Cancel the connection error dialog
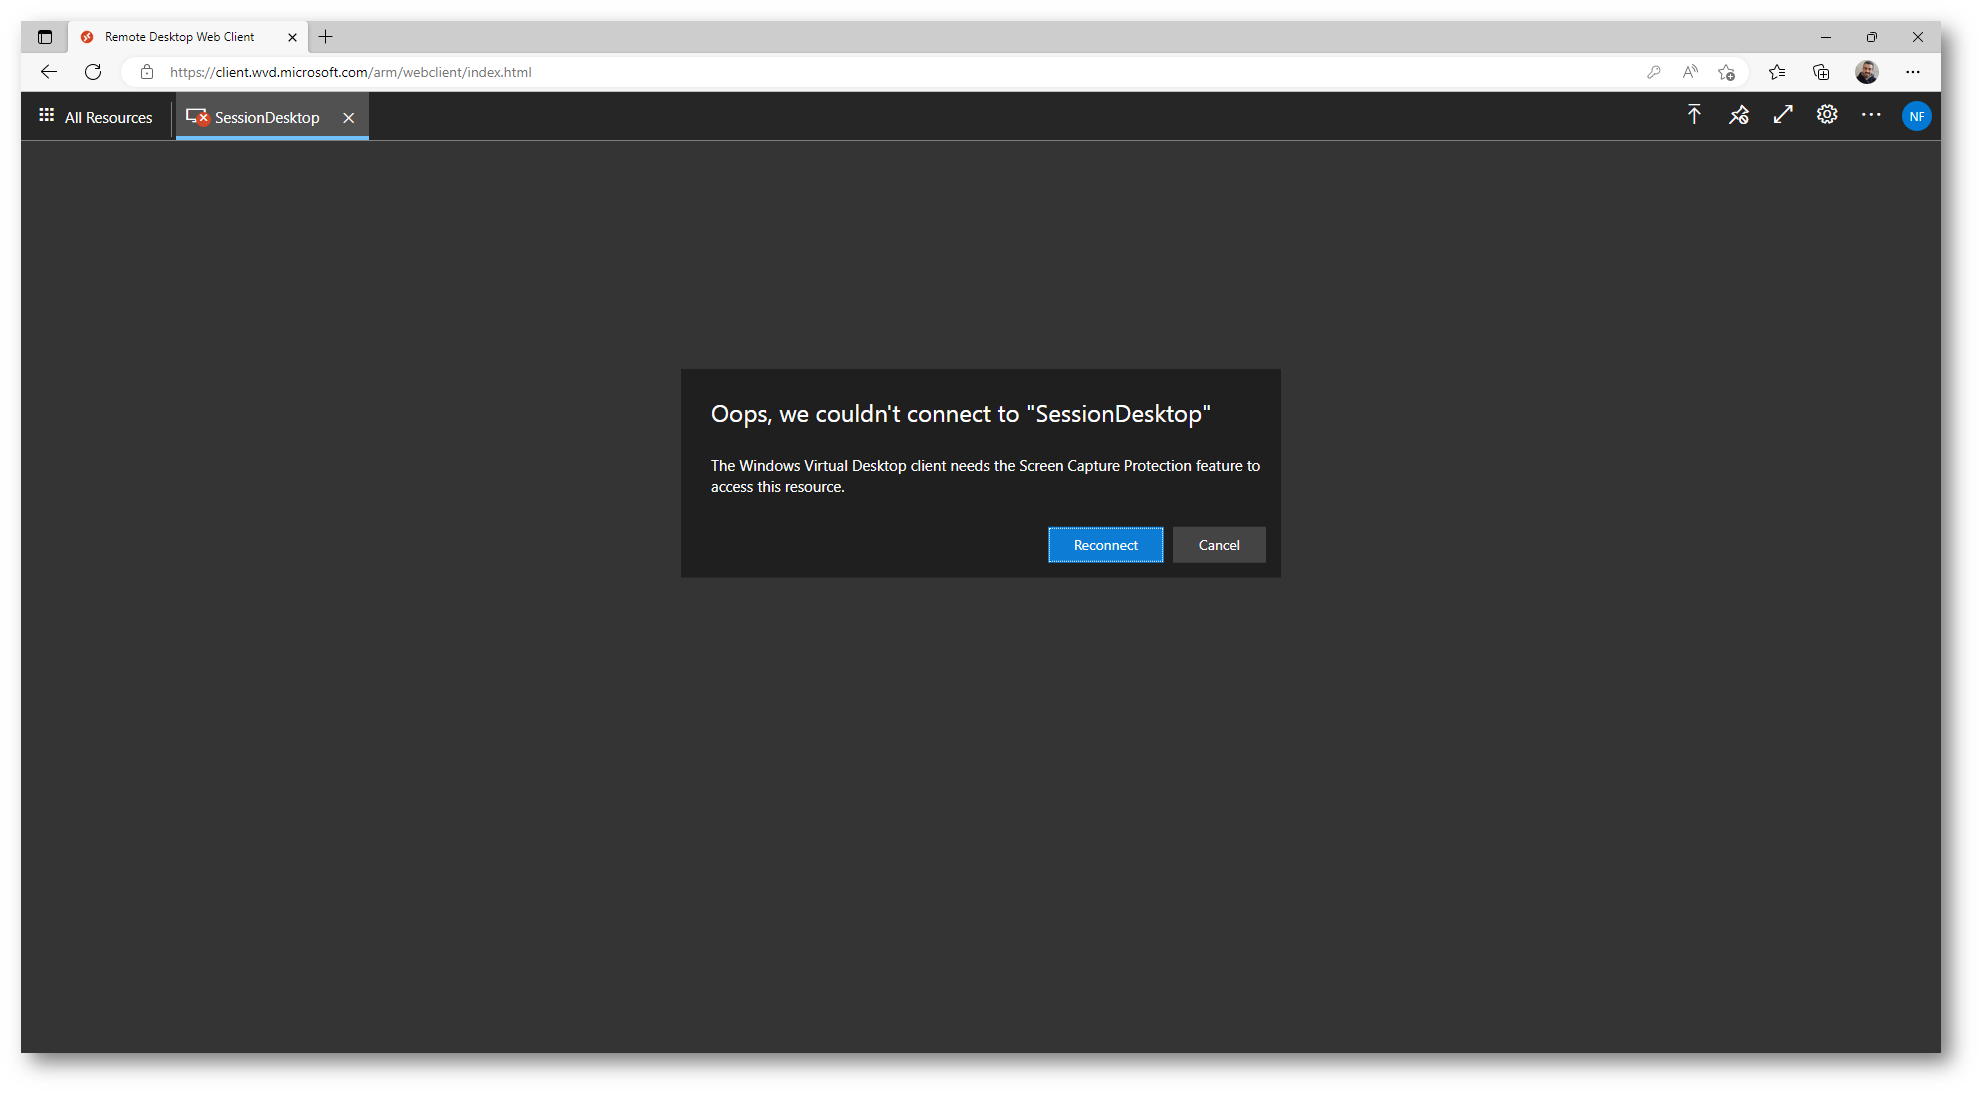 (1219, 545)
